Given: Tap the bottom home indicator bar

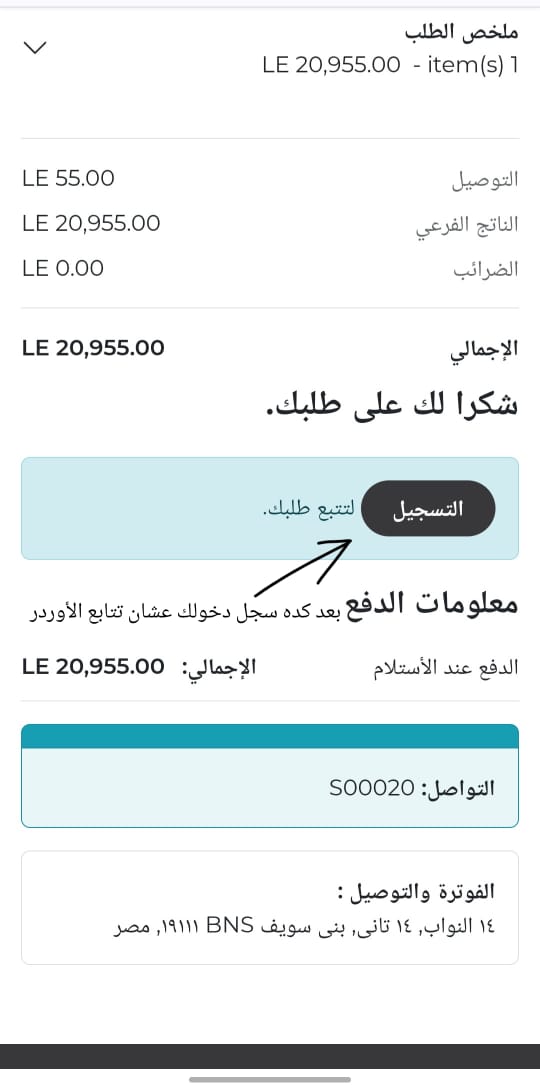Looking at the screenshot, I should (x=270, y=1079).
